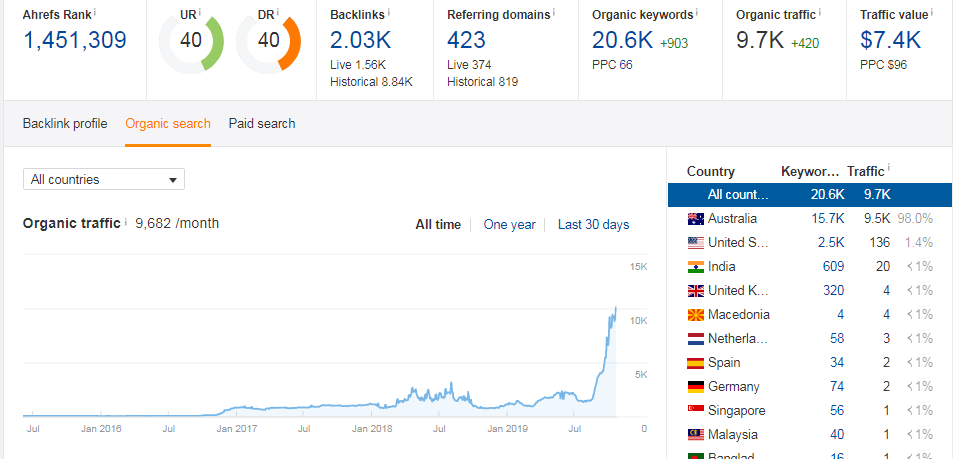This screenshot has width=967, height=459.
Task: Click the Country column header
Action: 710,172
